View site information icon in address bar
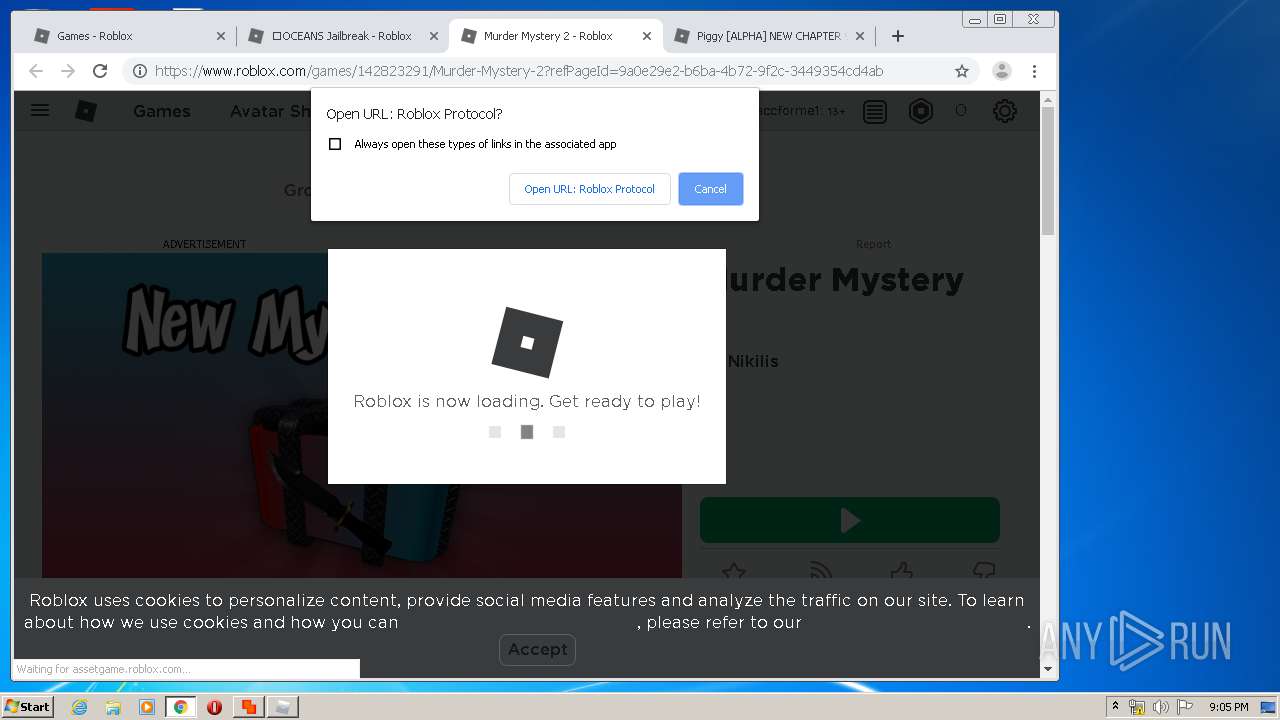 pyautogui.click(x=140, y=71)
